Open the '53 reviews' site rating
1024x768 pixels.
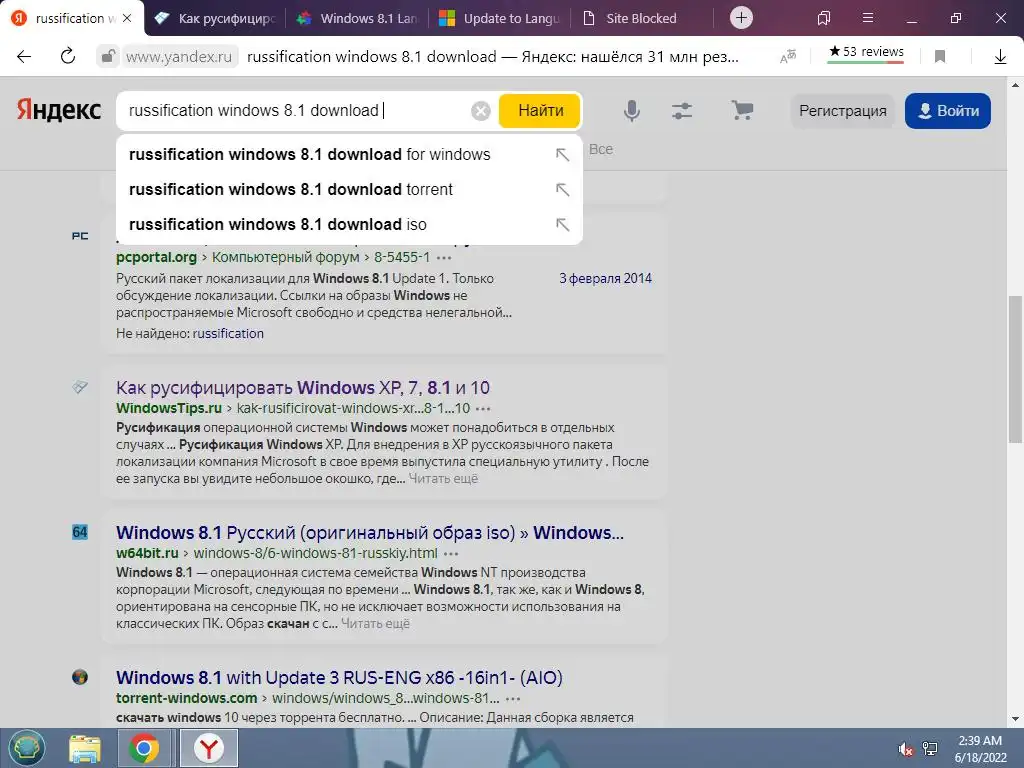pos(866,52)
